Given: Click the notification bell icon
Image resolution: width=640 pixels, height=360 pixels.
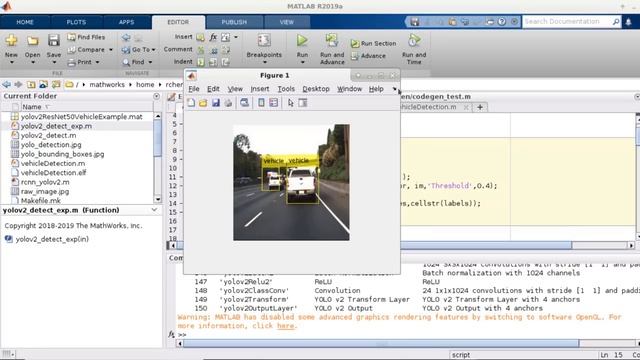Looking at the screenshot, I should (628, 22).
